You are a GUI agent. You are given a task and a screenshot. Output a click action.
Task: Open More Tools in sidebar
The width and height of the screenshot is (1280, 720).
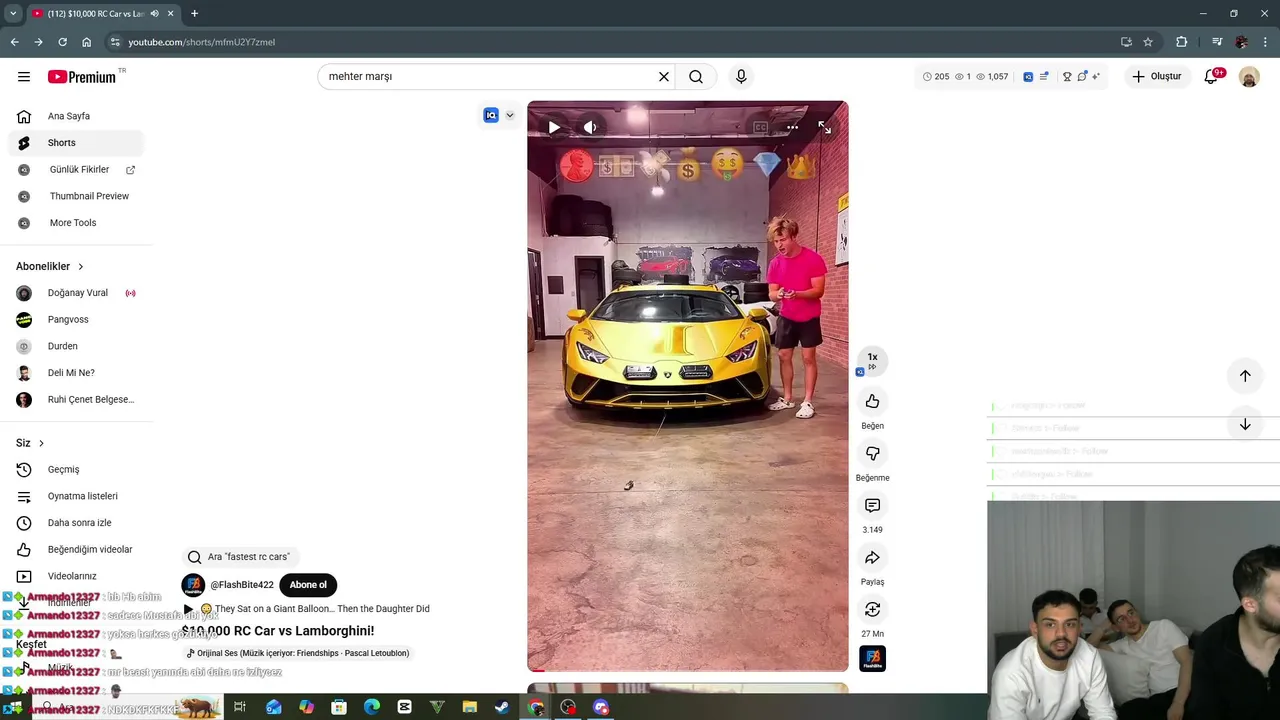coord(76,223)
